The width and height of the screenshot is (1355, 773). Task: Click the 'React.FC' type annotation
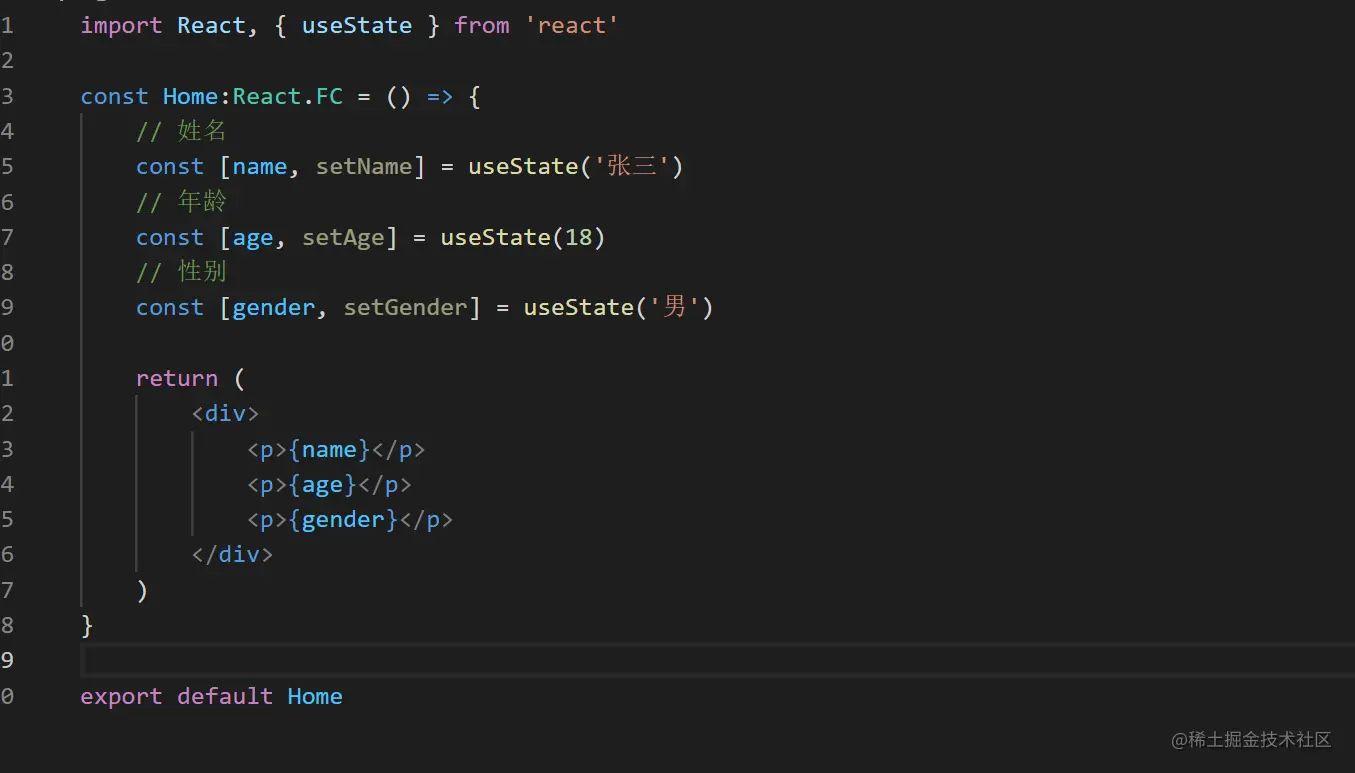pos(288,96)
